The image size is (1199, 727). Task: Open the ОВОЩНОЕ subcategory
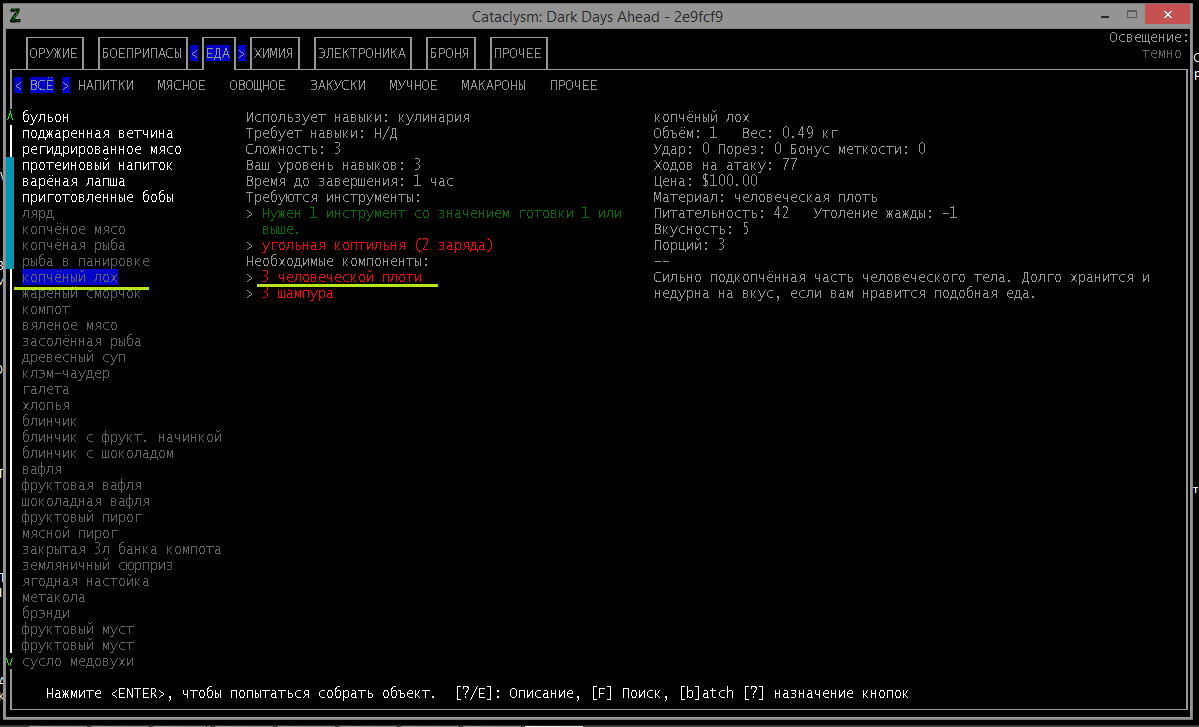click(258, 86)
